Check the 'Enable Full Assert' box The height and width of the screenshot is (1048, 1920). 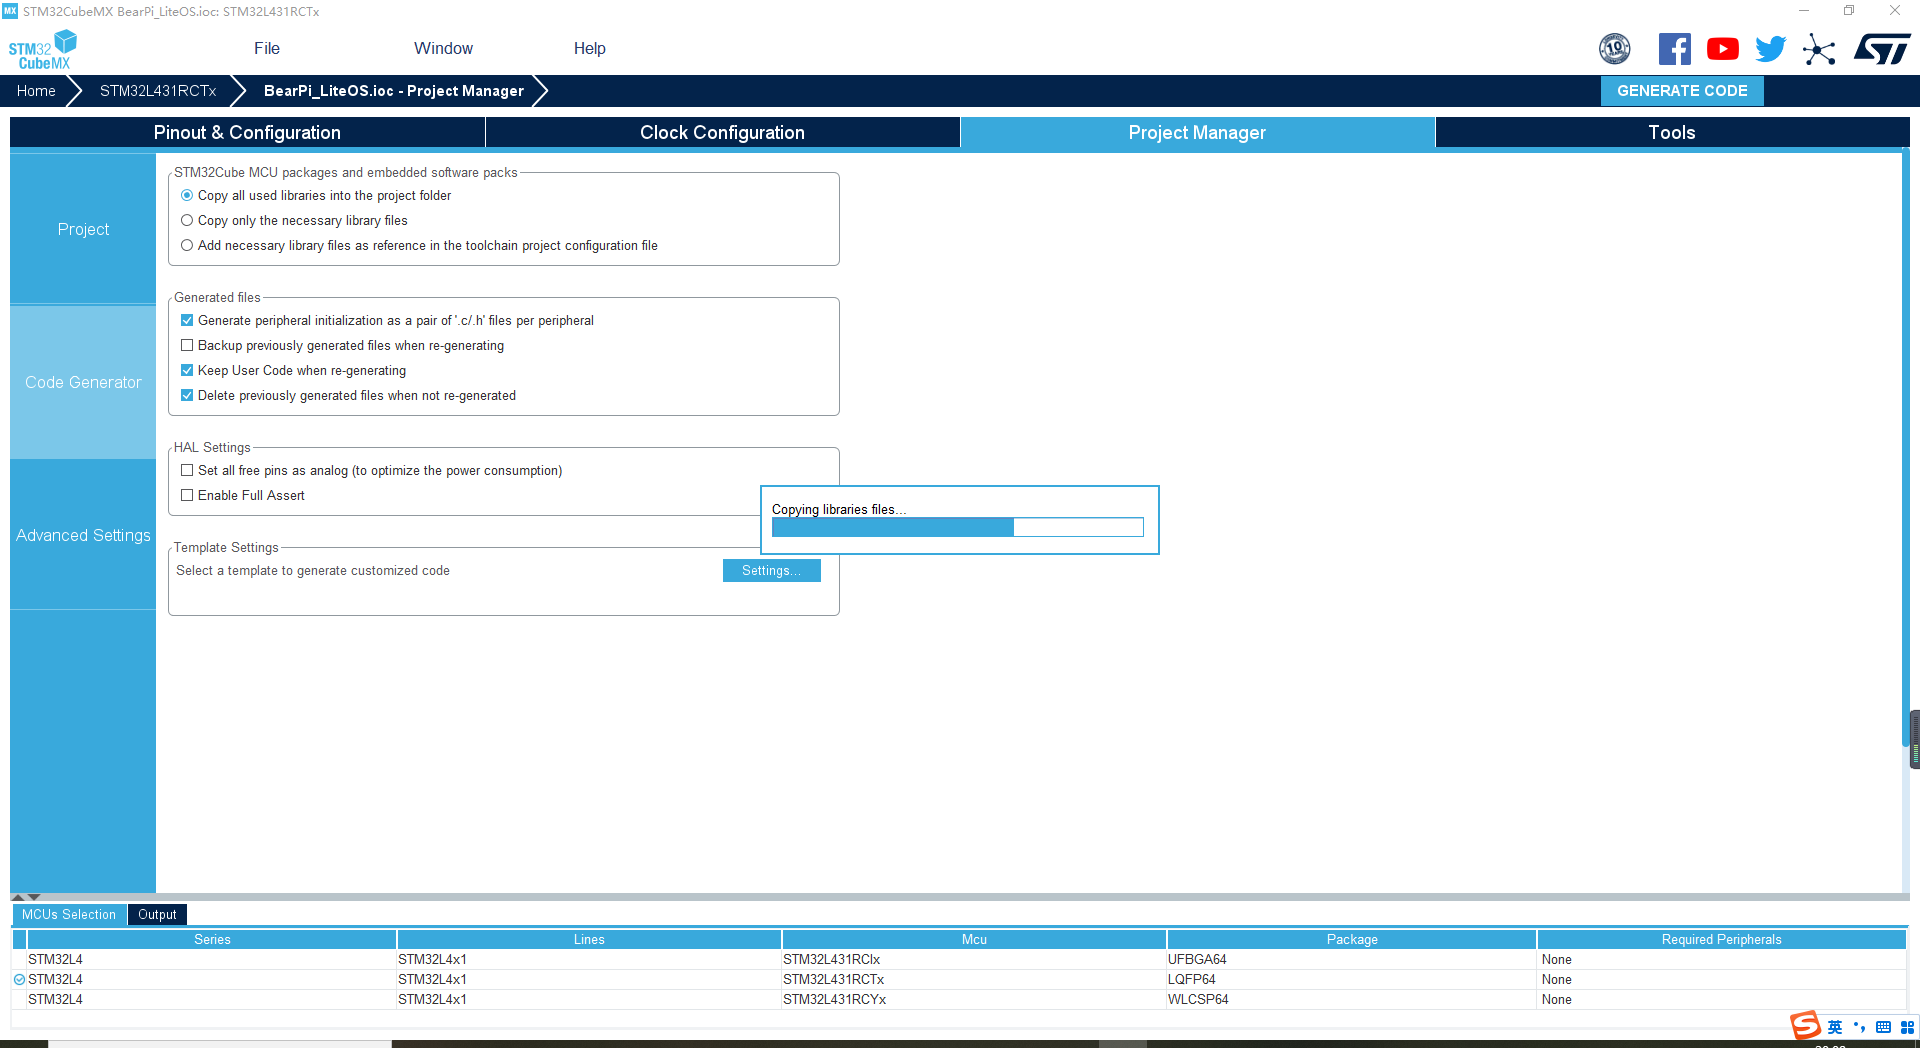pos(187,496)
